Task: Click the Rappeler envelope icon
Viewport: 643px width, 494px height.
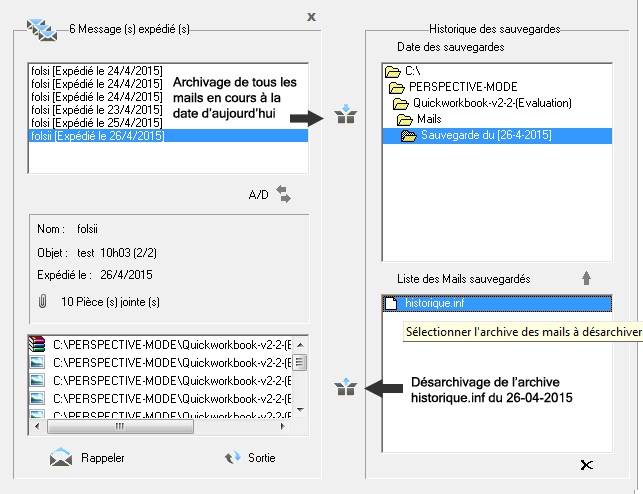Action: pyautogui.click(x=61, y=458)
